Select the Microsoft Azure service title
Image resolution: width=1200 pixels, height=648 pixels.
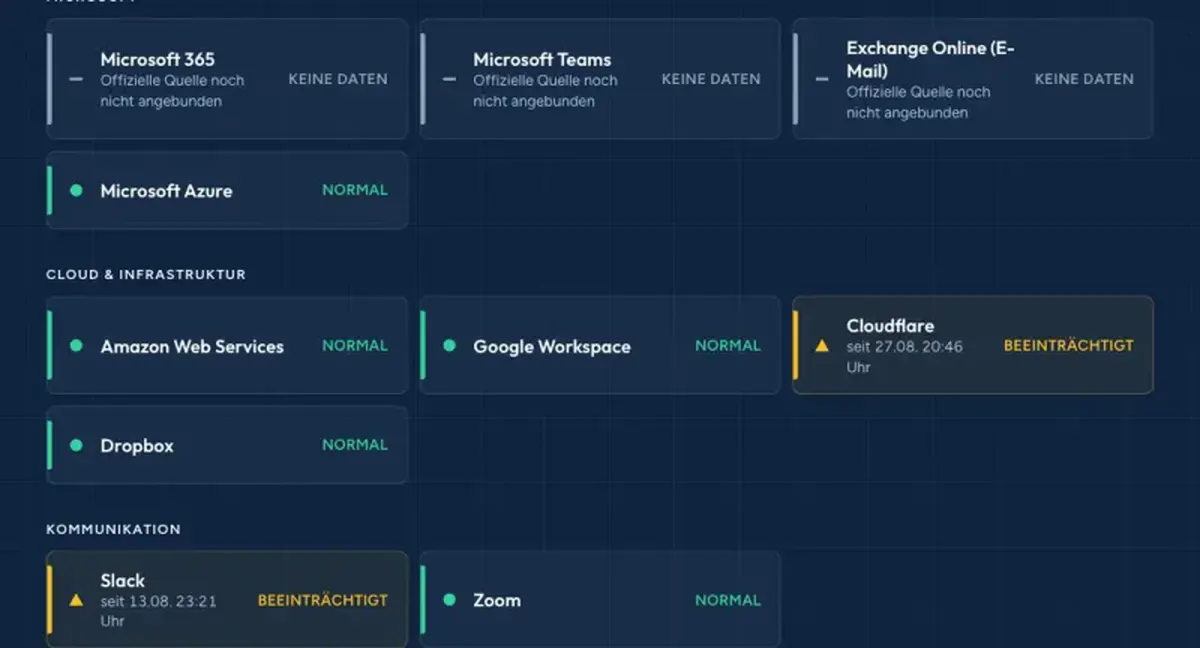pyautogui.click(x=166, y=191)
